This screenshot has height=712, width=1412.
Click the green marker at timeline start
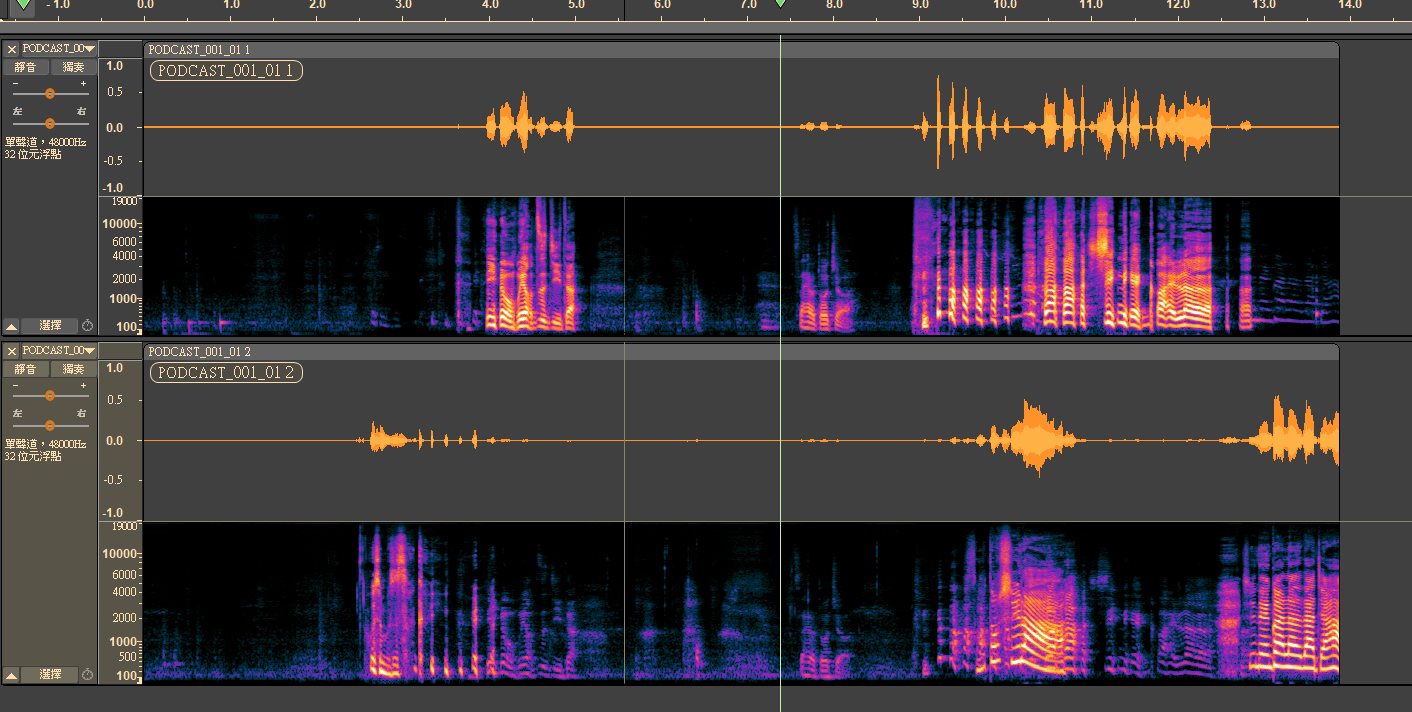pyautogui.click(x=24, y=5)
